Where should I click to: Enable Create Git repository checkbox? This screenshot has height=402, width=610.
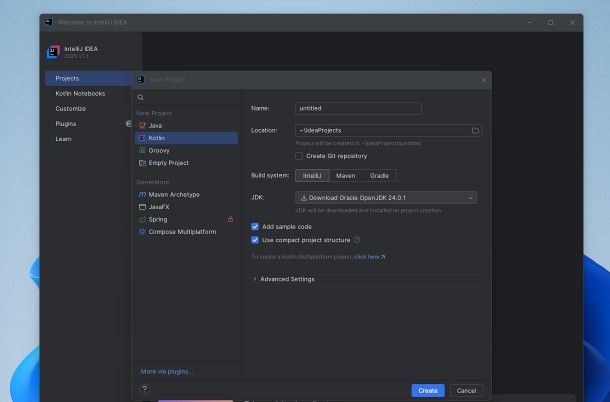click(299, 156)
